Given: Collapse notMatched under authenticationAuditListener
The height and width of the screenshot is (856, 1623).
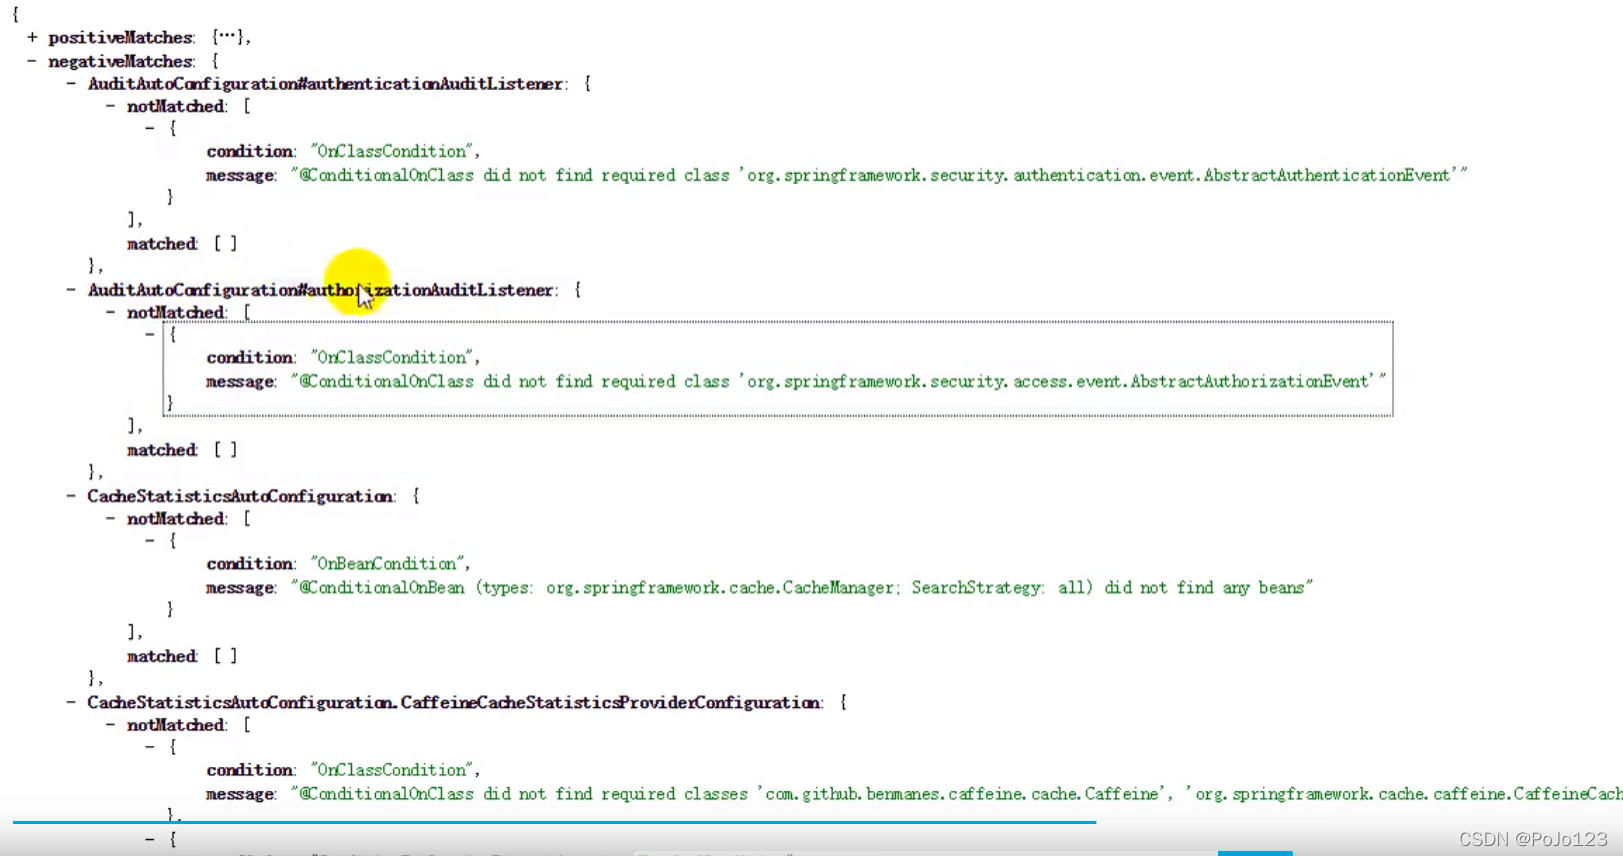Looking at the screenshot, I should [110, 106].
